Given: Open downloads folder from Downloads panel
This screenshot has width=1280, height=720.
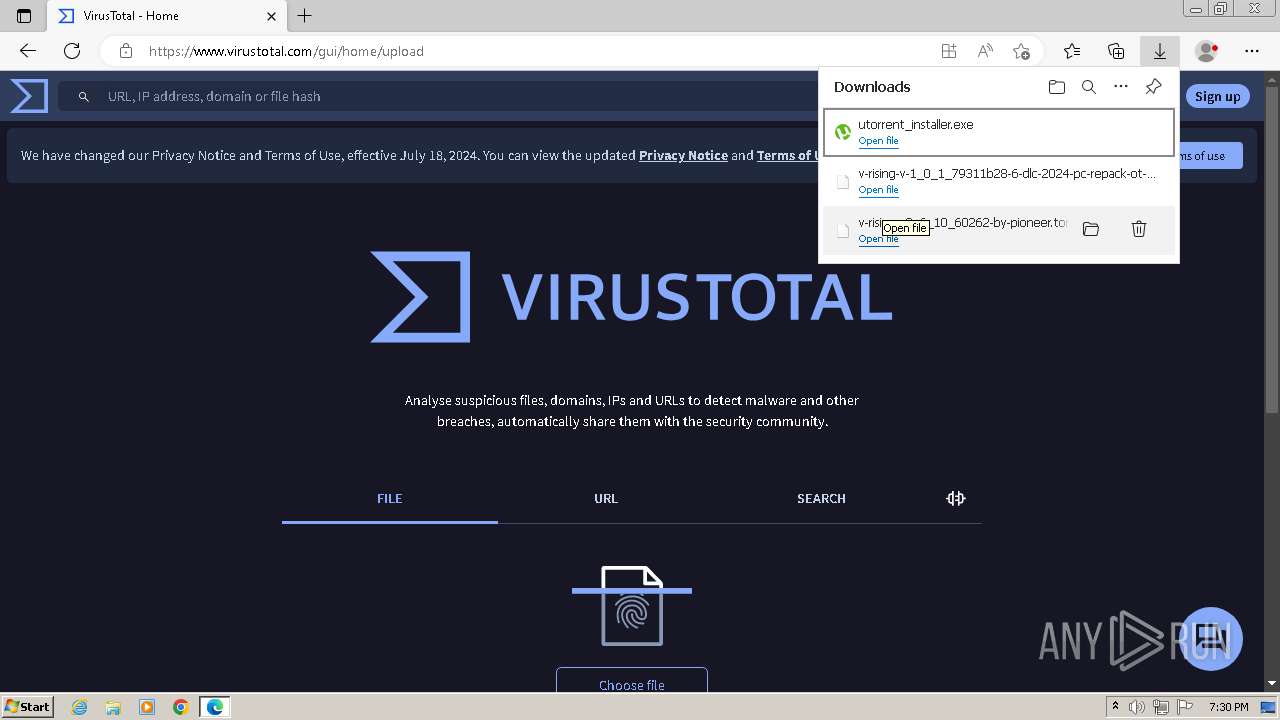Looking at the screenshot, I should [1057, 87].
